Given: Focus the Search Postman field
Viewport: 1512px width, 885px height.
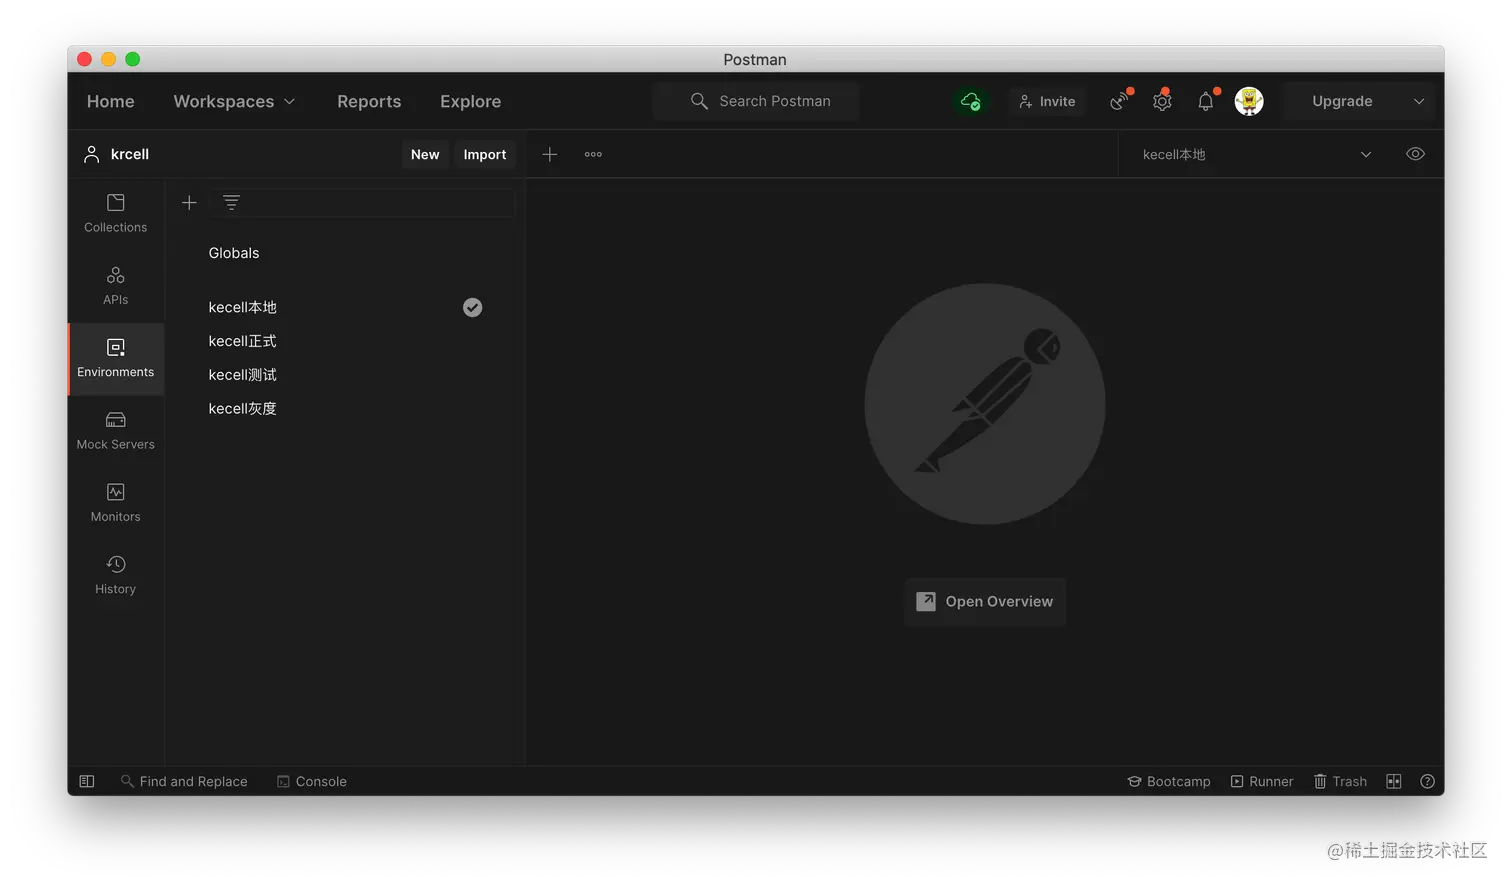Looking at the screenshot, I should click(756, 101).
